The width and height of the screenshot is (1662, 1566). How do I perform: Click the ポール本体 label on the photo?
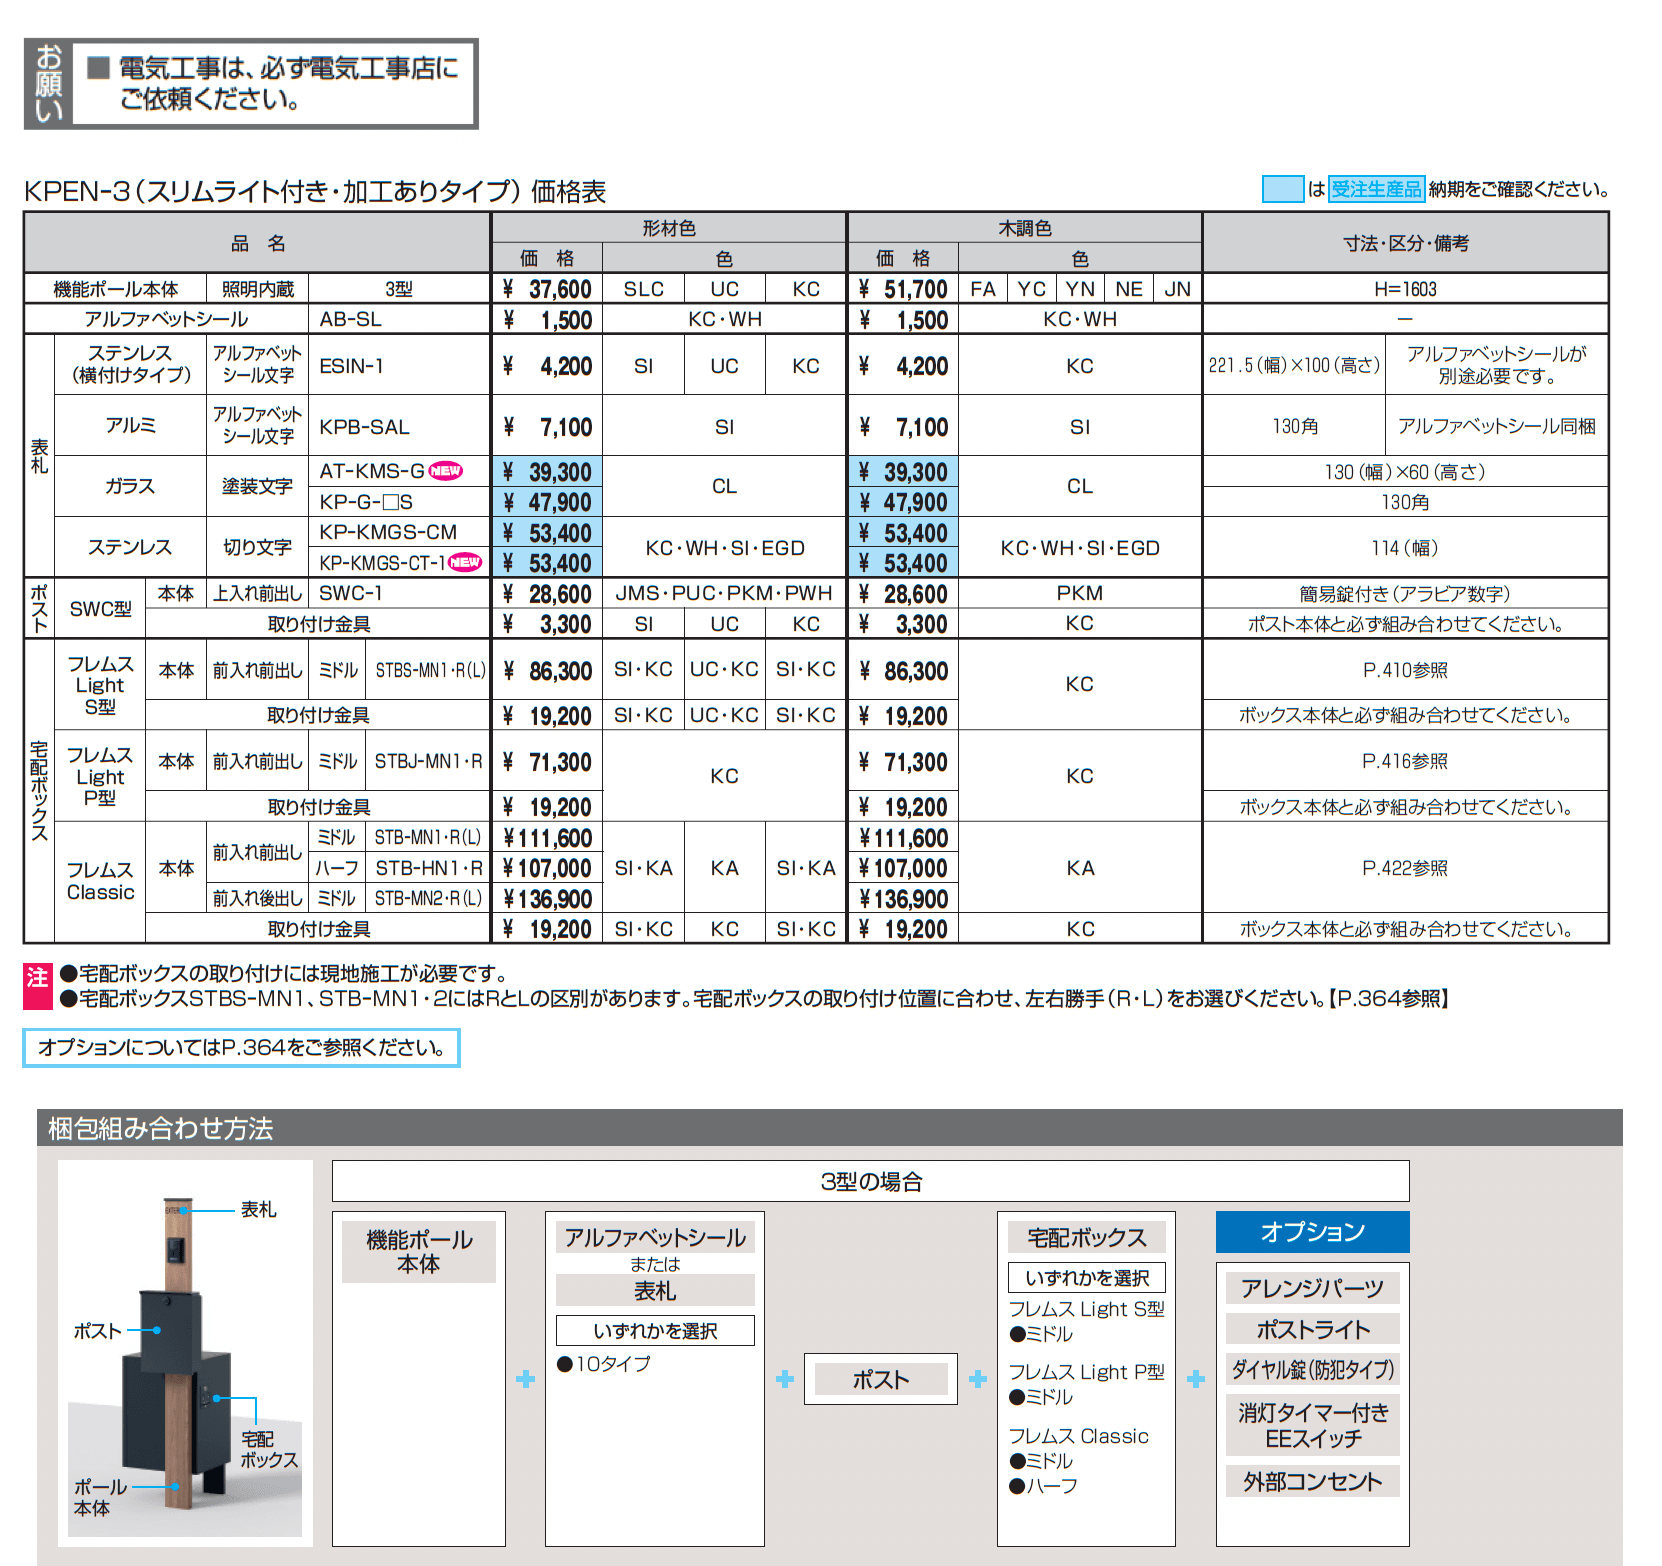pyautogui.click(x=100, y=1497)
